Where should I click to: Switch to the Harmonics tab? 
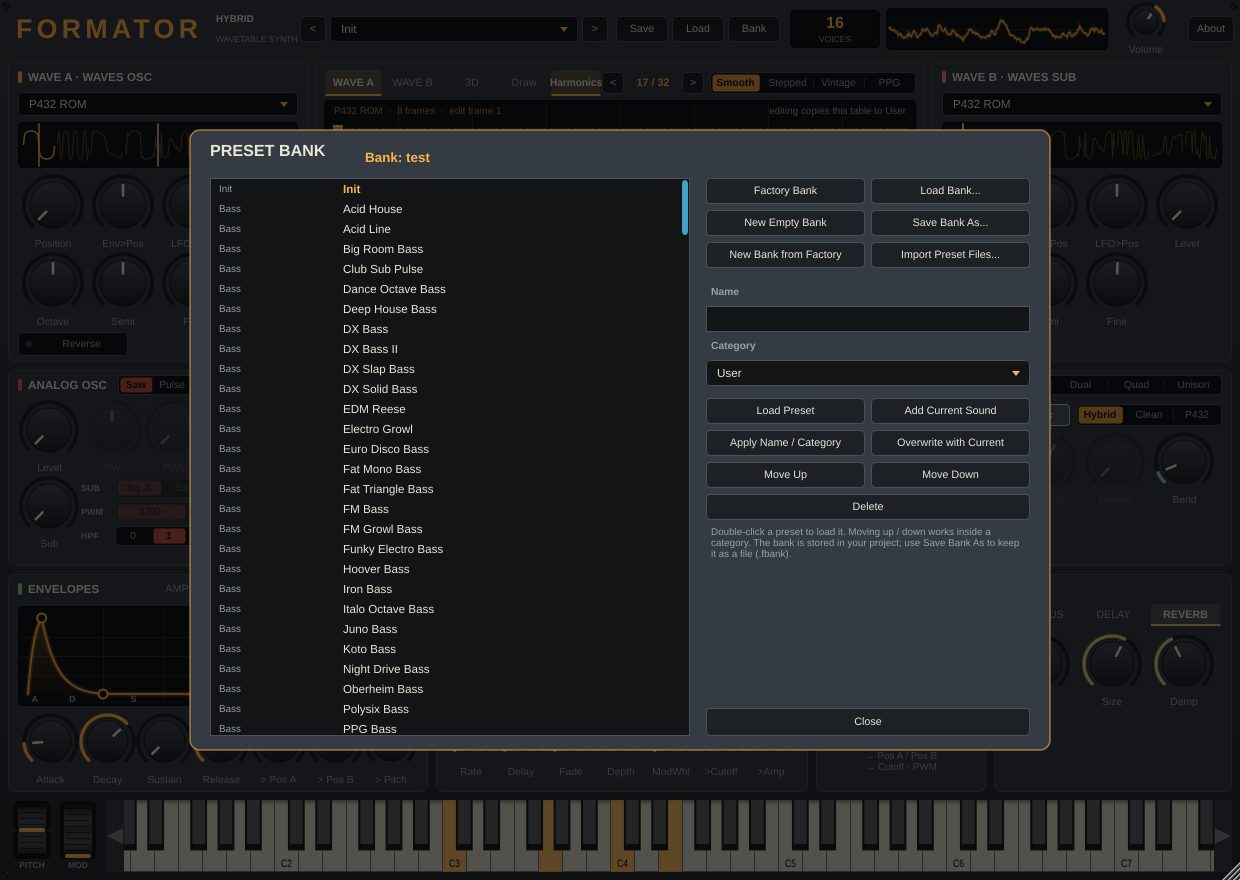(x=575, y=83)
